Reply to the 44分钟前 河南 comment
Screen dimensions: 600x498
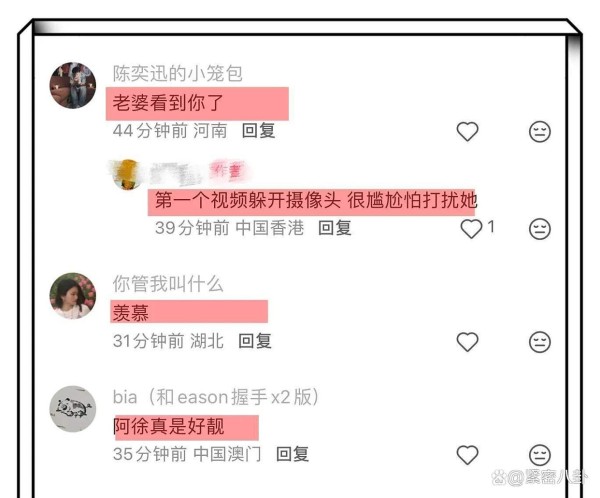point(259,131)
